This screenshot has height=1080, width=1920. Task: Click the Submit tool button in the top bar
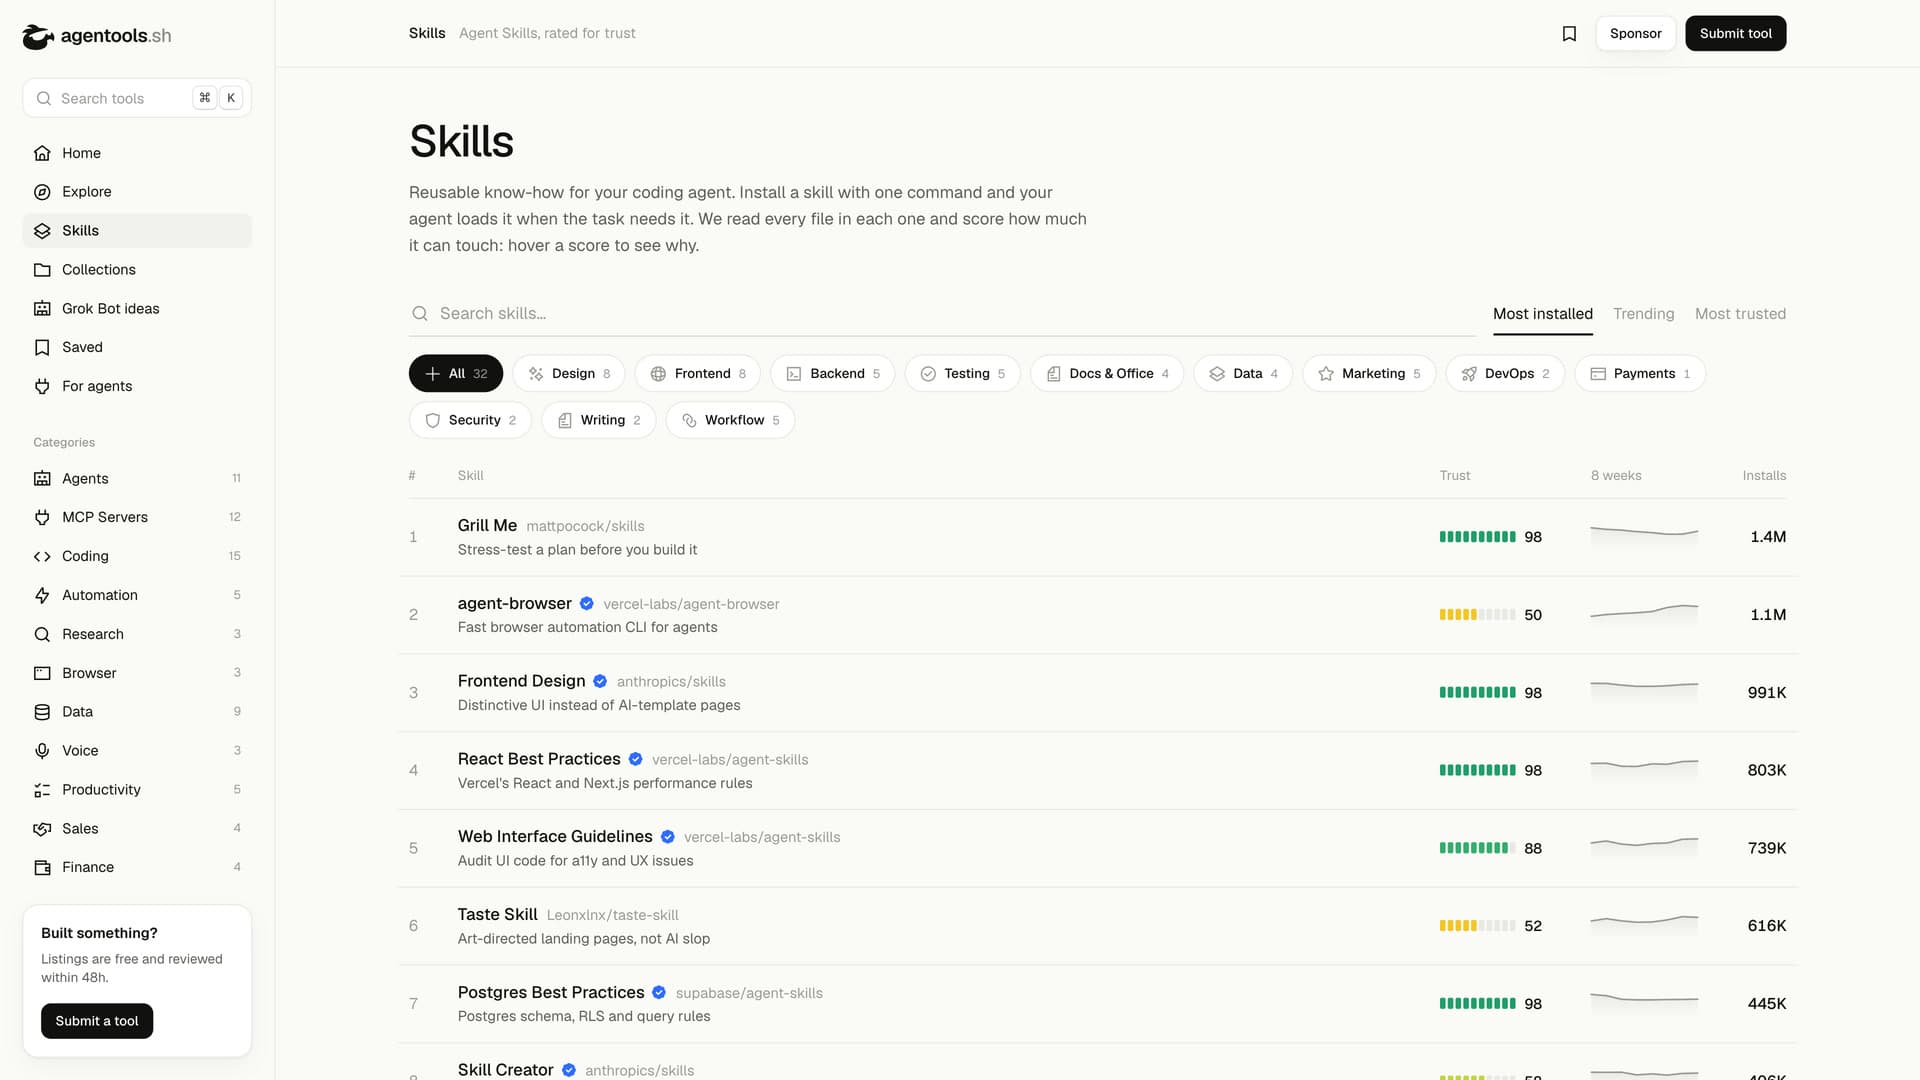pos(1735,34)
